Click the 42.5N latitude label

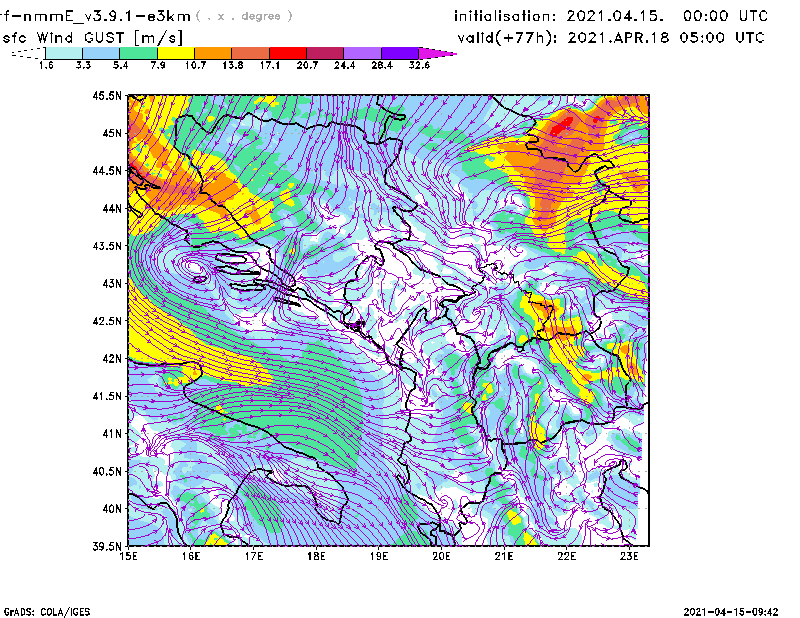(107, 321)
